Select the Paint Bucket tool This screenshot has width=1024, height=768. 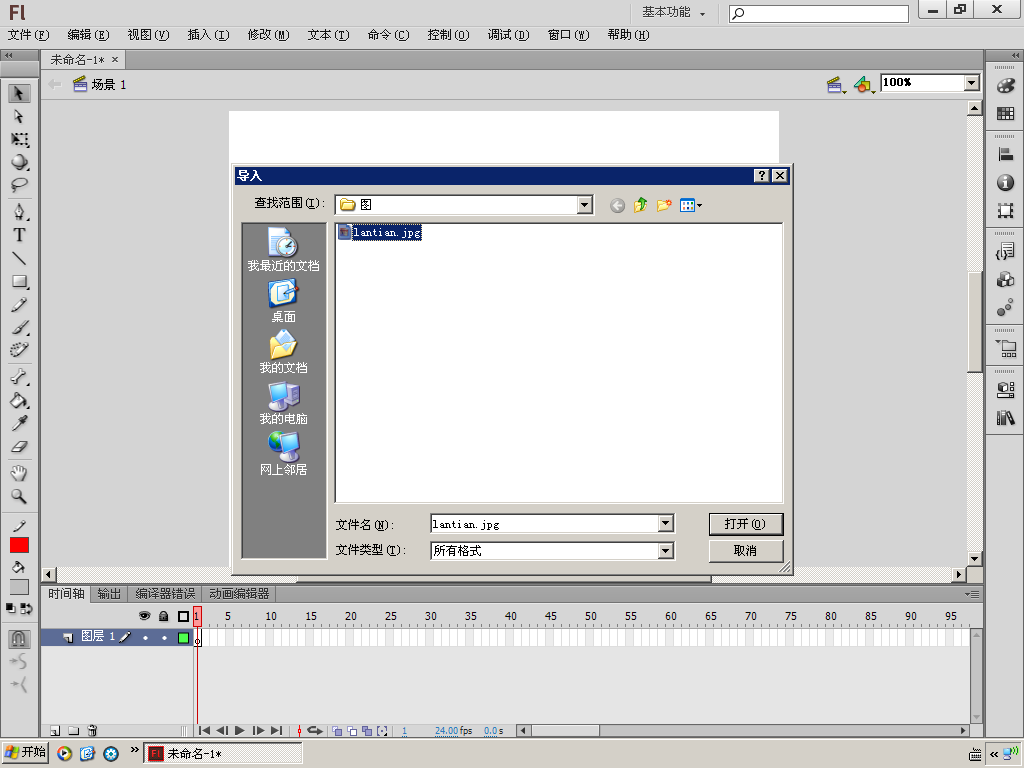[19, 400]
